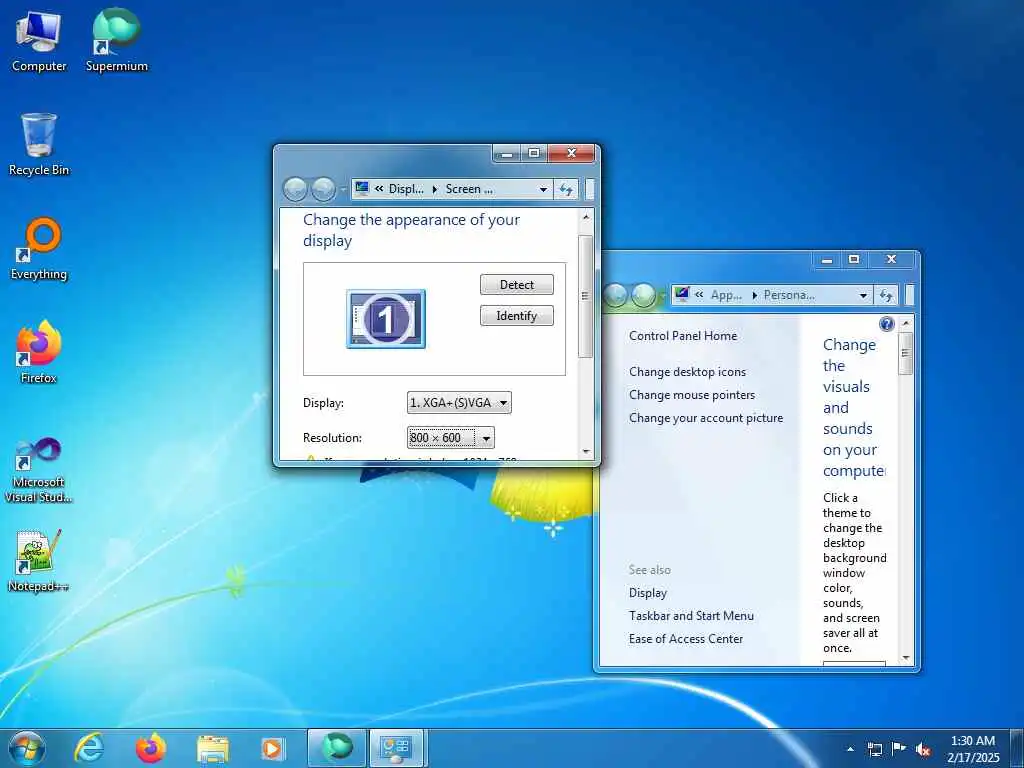Click breadcrumb arrow before Persona... segment
The height and width of the screenshot is (768, 1024).
click(755, 295)
